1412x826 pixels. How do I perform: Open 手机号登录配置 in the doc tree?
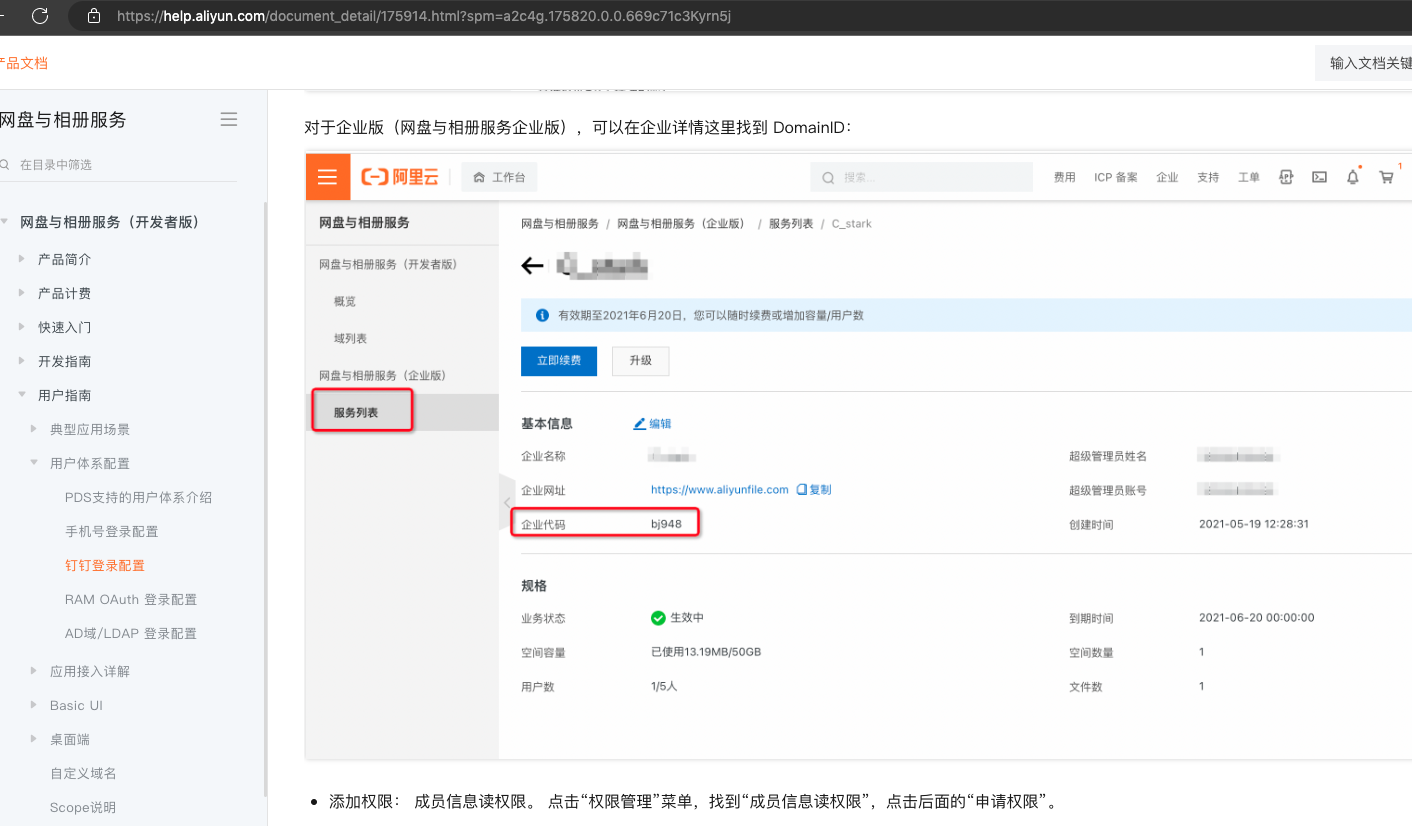coord(112,531)
